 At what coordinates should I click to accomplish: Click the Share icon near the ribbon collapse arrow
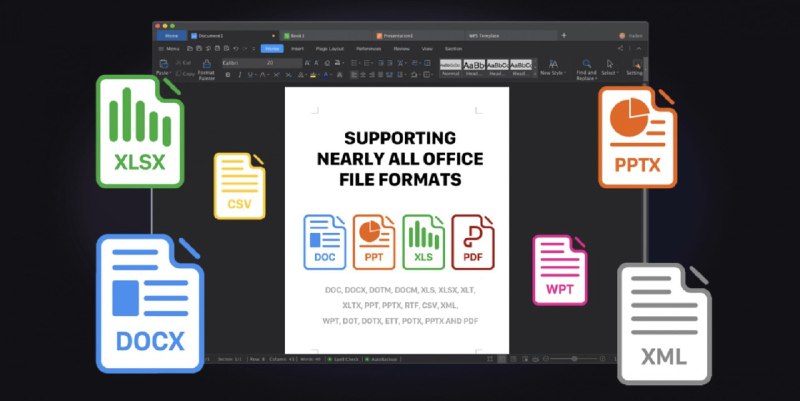[x=620, y=48]
